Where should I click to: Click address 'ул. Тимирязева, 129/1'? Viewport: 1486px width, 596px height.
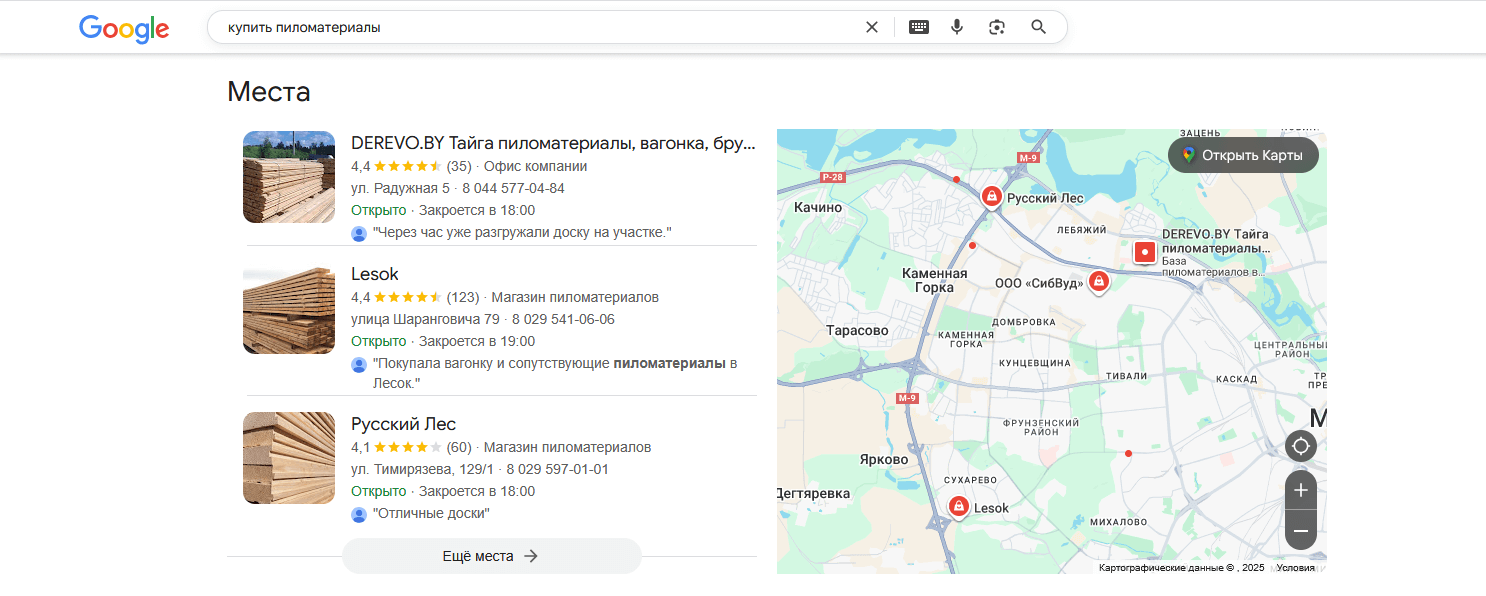[x=422, y=469]
